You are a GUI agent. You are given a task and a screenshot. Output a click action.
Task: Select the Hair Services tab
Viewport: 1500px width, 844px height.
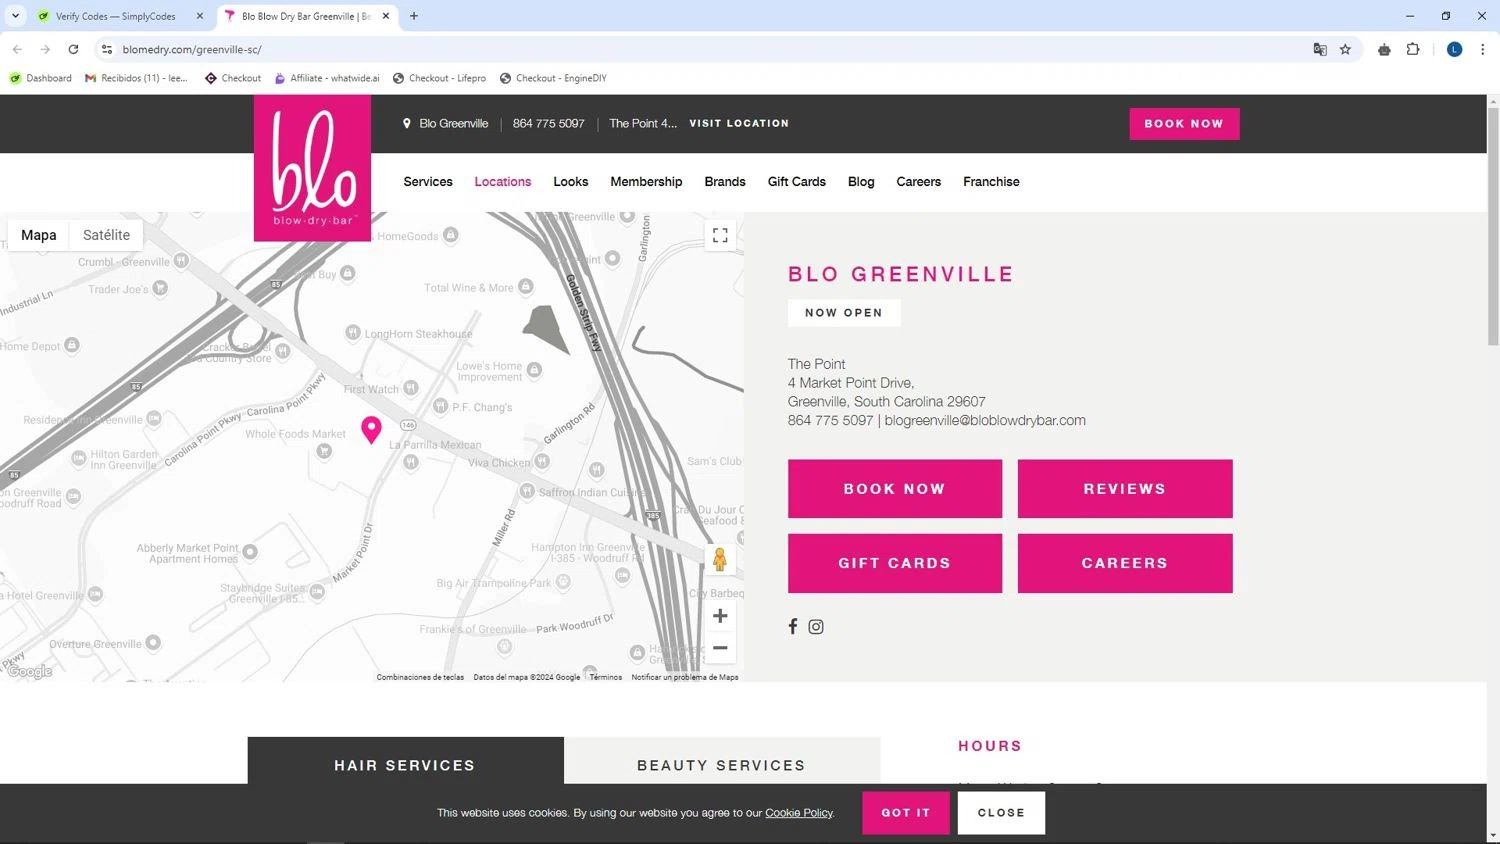click(405, 761)
